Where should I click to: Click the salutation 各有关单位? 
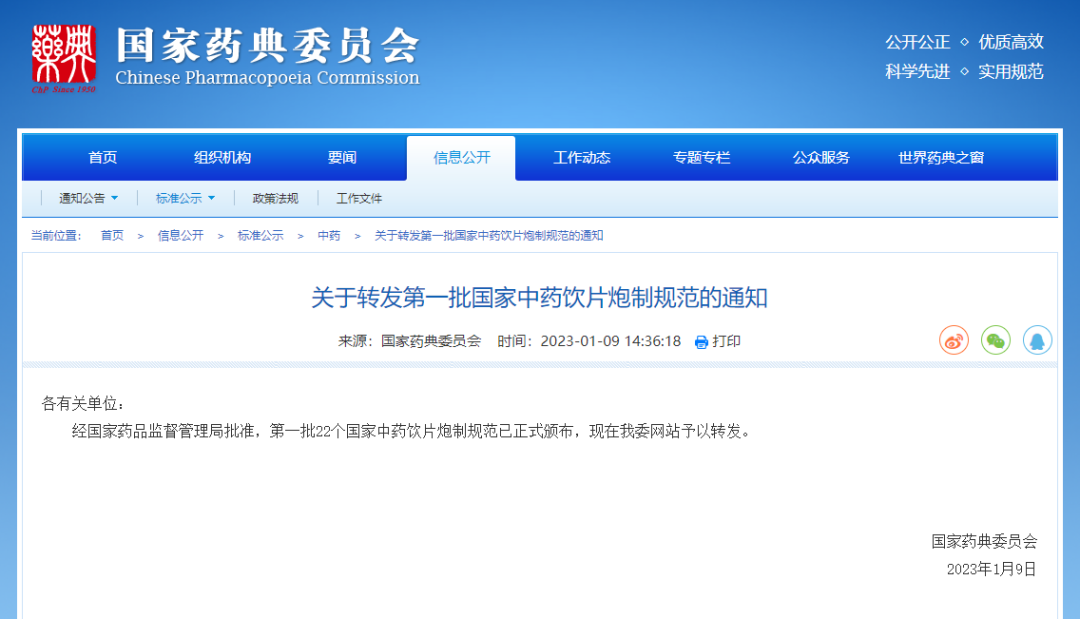pos(83,403)
